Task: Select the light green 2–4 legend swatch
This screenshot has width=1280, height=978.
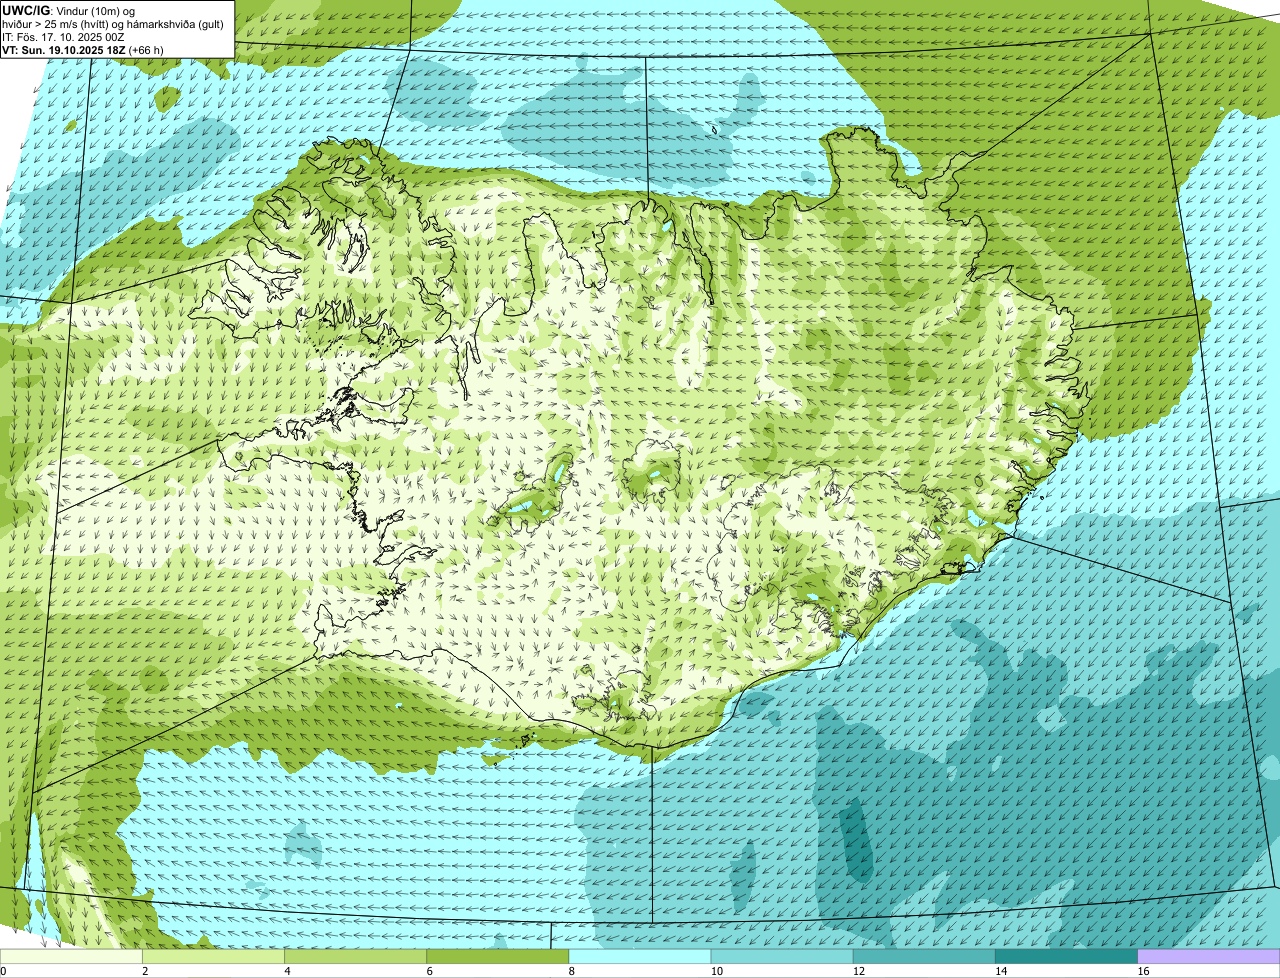Action: click(213, 956)
